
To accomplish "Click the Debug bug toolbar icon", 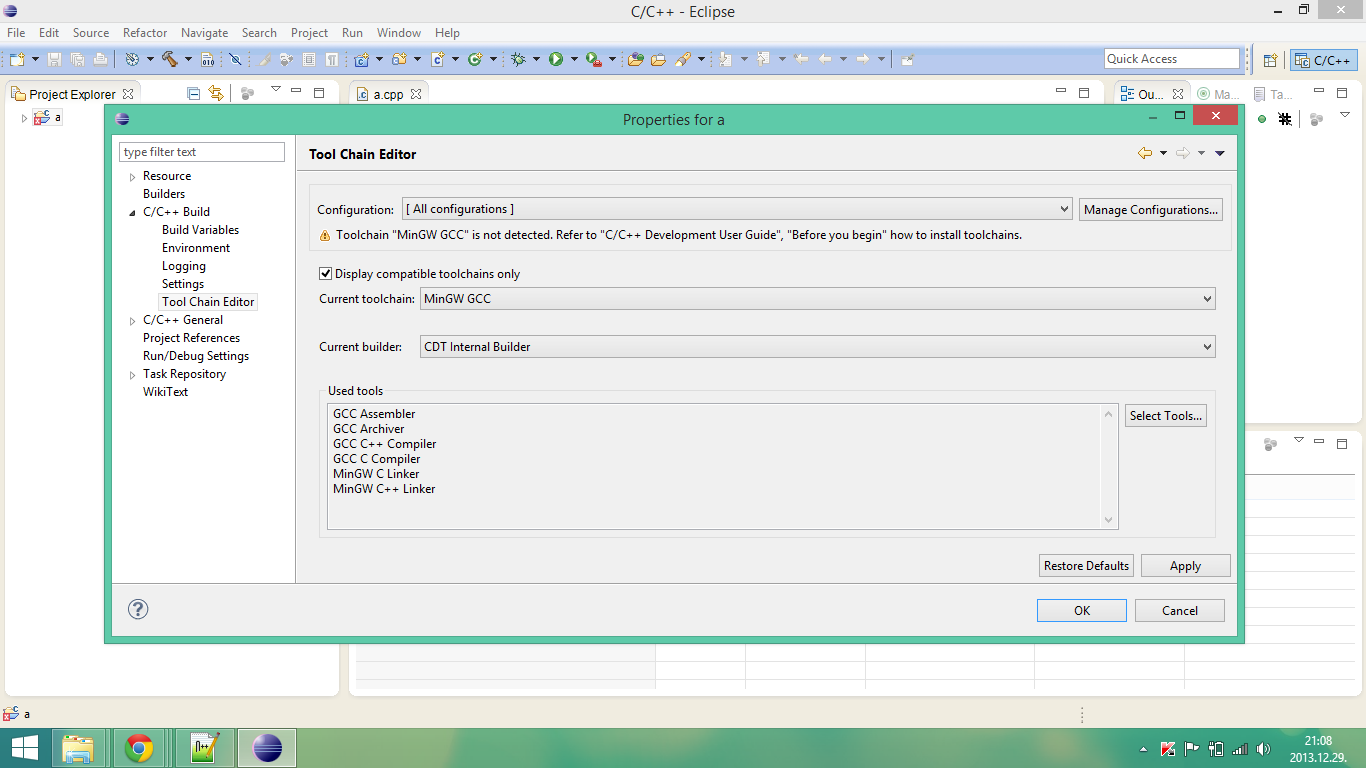I will click(518, 59).
